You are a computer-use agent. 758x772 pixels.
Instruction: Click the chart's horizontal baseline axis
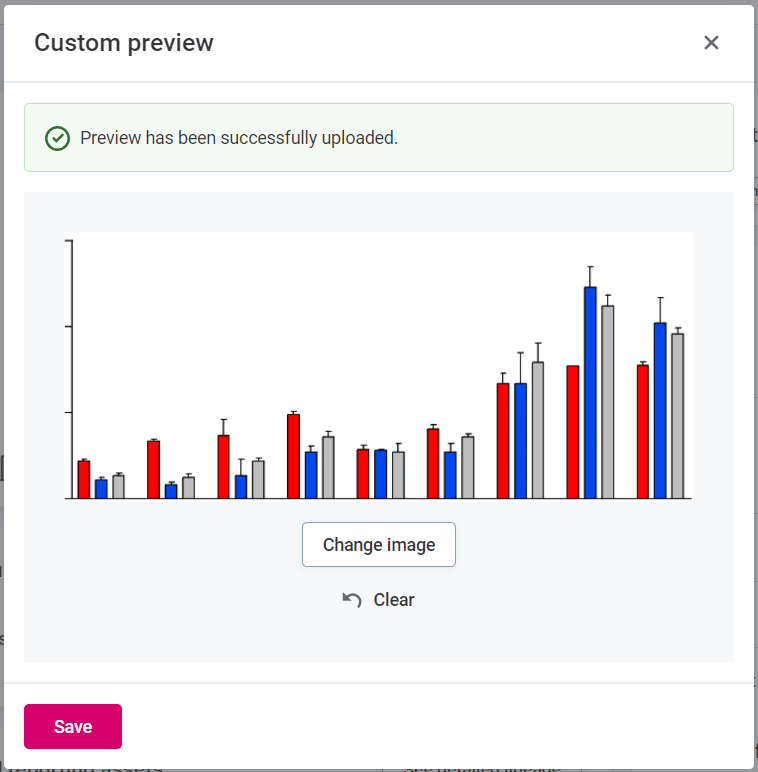click(378, 498)
